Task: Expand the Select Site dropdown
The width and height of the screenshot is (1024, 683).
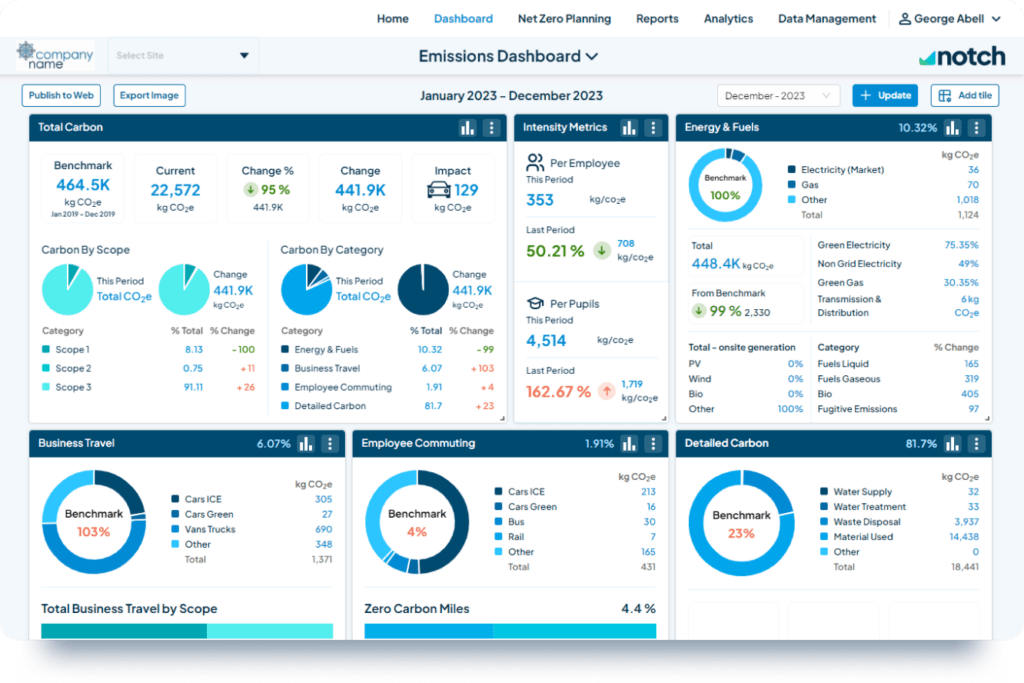Action: [183, 56]
